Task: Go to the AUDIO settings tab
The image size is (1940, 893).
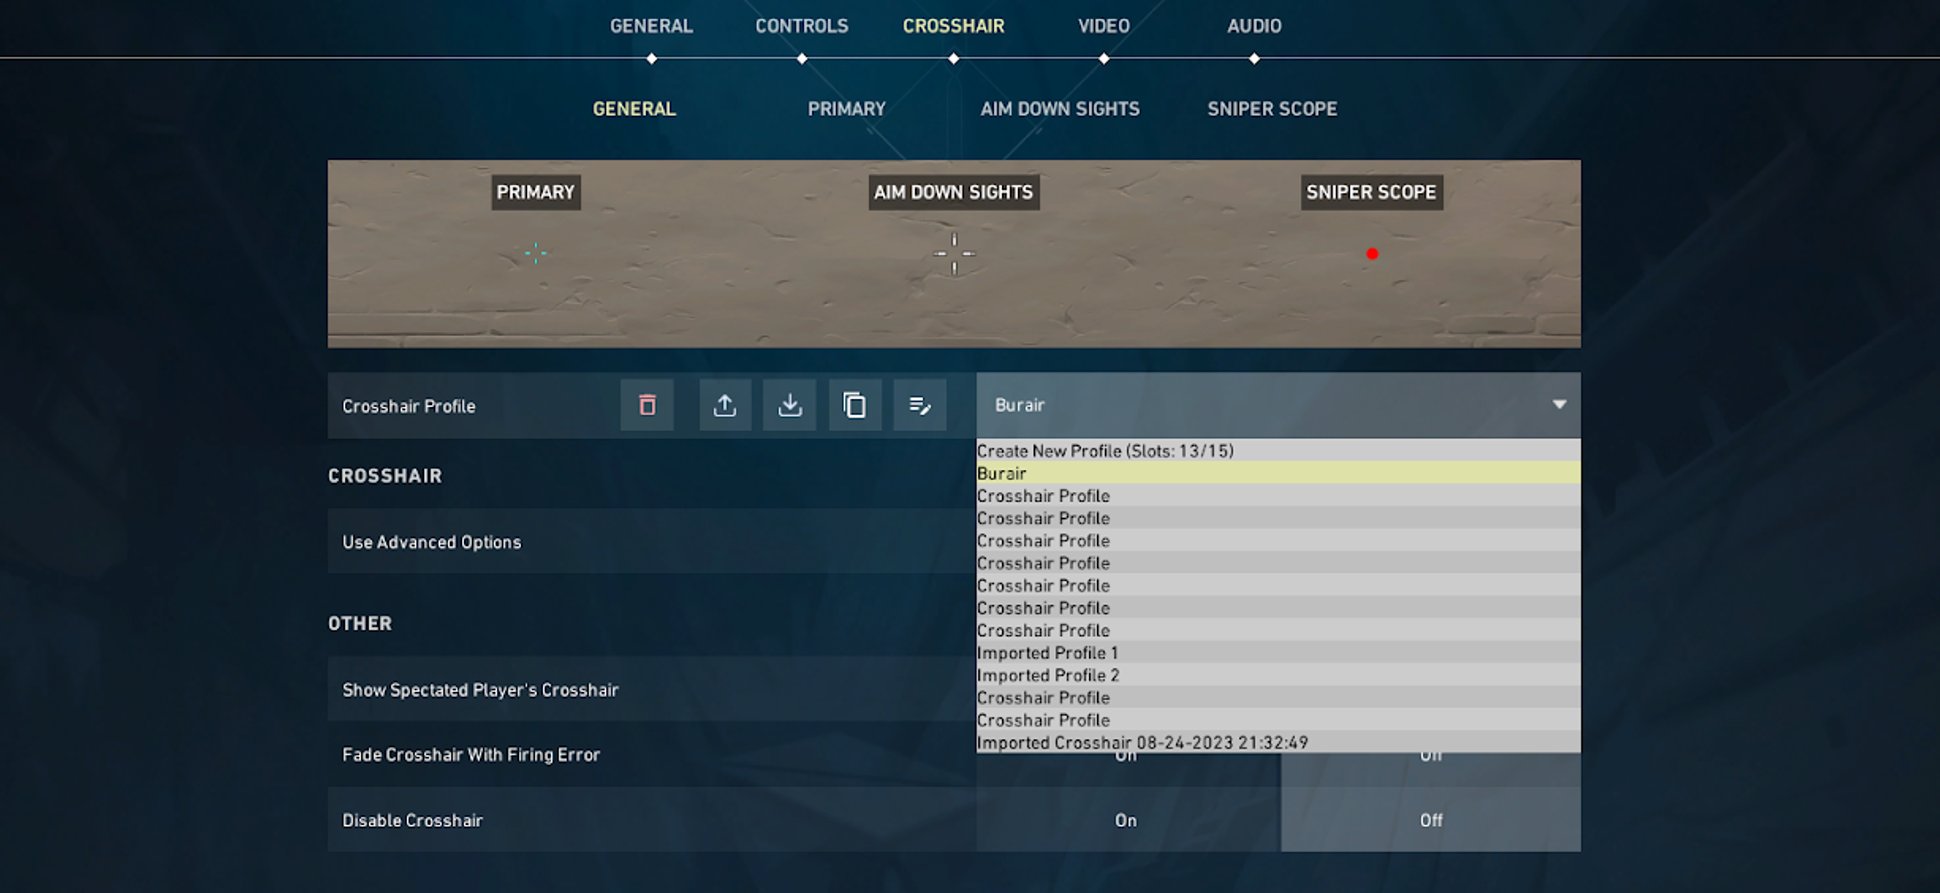Action: coord(1254,27)
